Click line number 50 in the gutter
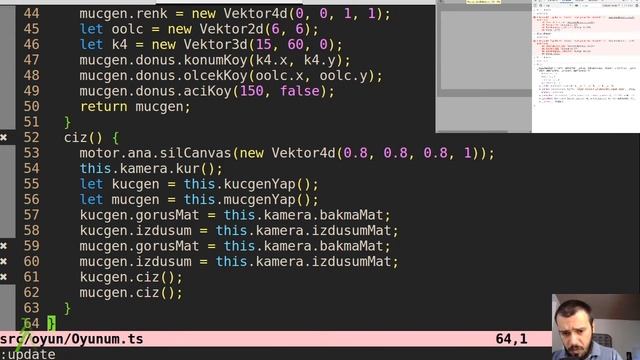Viewport: 640px width, 360px height. tap(31, 107)
